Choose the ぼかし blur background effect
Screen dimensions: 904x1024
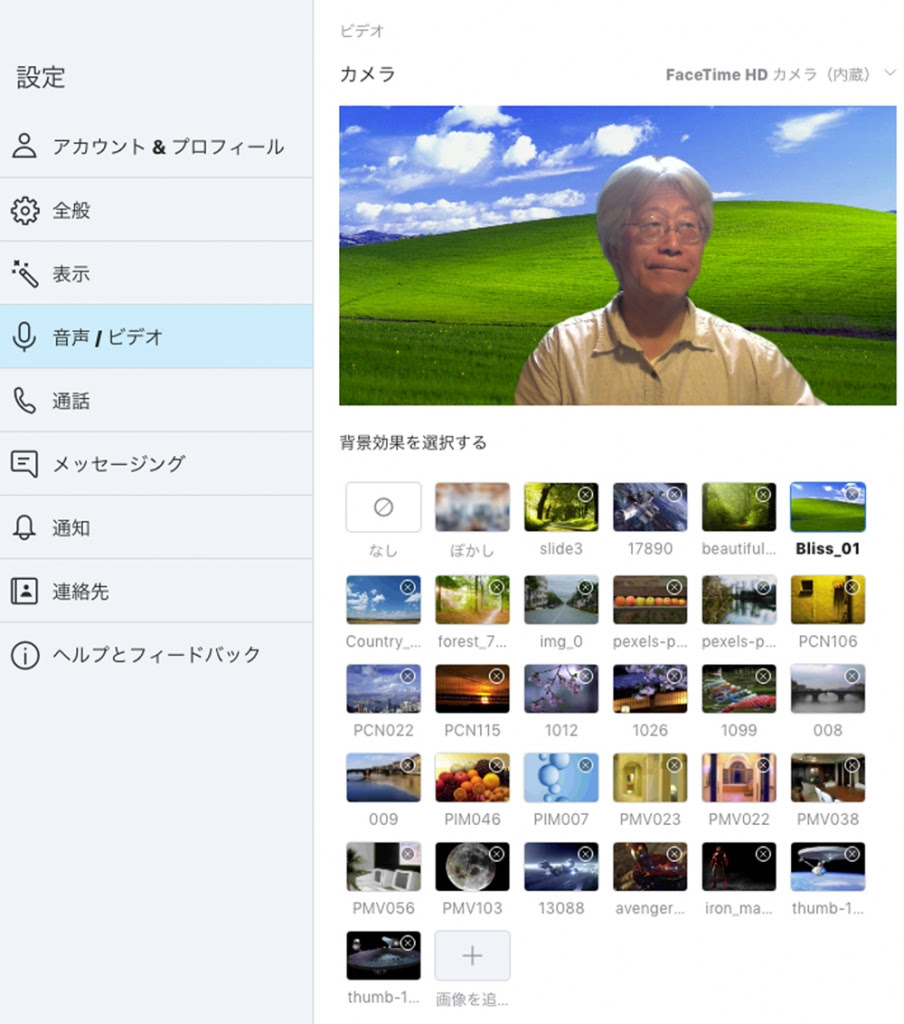472,507
